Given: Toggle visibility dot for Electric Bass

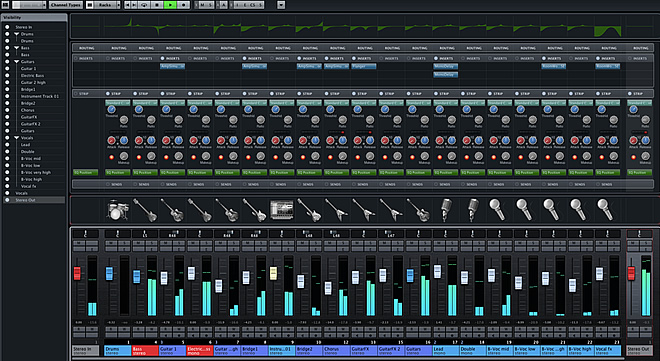Looking at the screenshot, I should tap(7, 75).
